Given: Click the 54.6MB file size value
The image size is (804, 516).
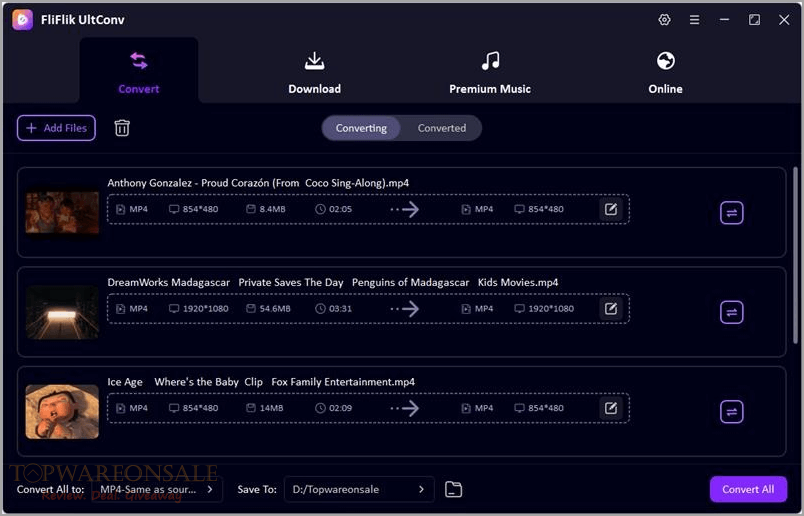Looking at the screenshot, I should click(275, 309).
